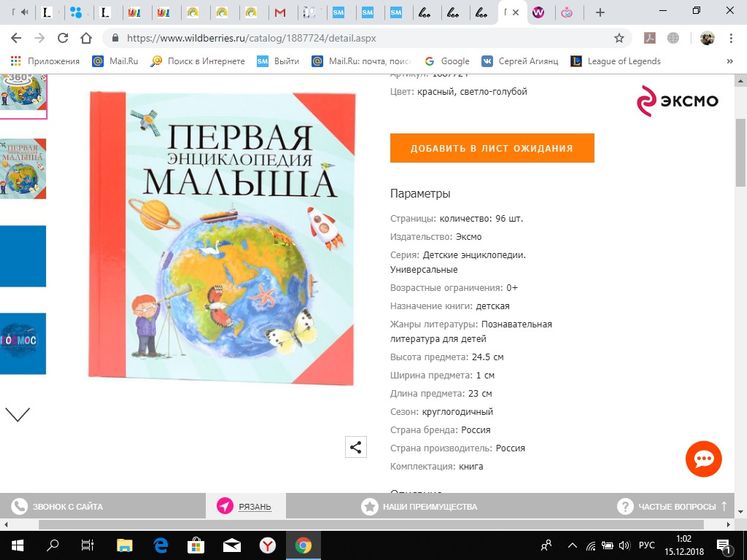Click the Рязань location pin icon
Image resolution: width=747 pixels, height=560 pixels.
pos(226,507)
